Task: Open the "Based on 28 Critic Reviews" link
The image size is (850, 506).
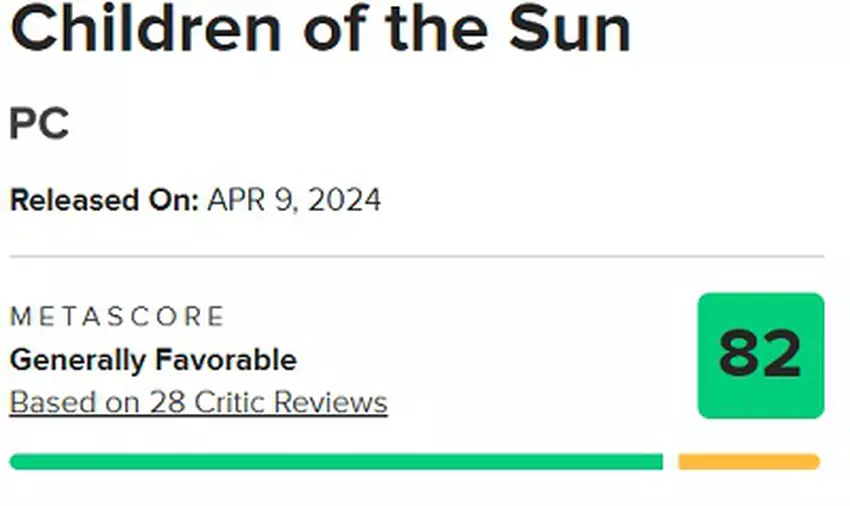Action: coord(198,402)
